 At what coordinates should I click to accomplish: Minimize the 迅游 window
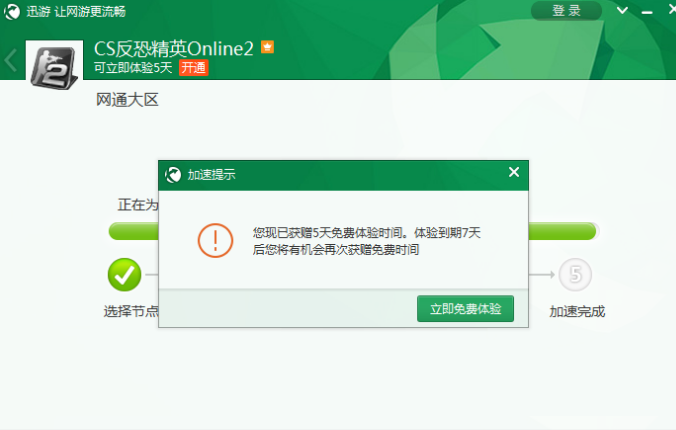(647, 12)
